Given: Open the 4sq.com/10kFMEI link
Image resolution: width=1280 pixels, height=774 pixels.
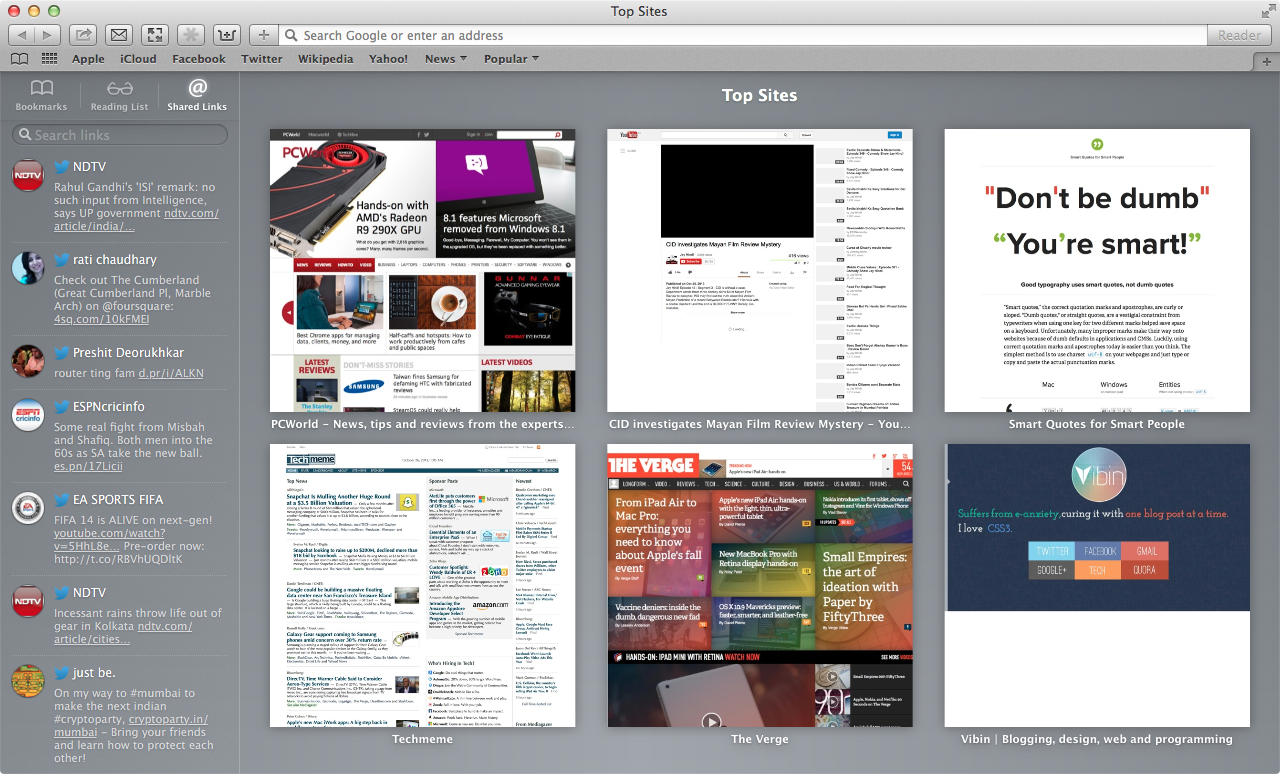Looking at the screenshot, I should (101, 319).
